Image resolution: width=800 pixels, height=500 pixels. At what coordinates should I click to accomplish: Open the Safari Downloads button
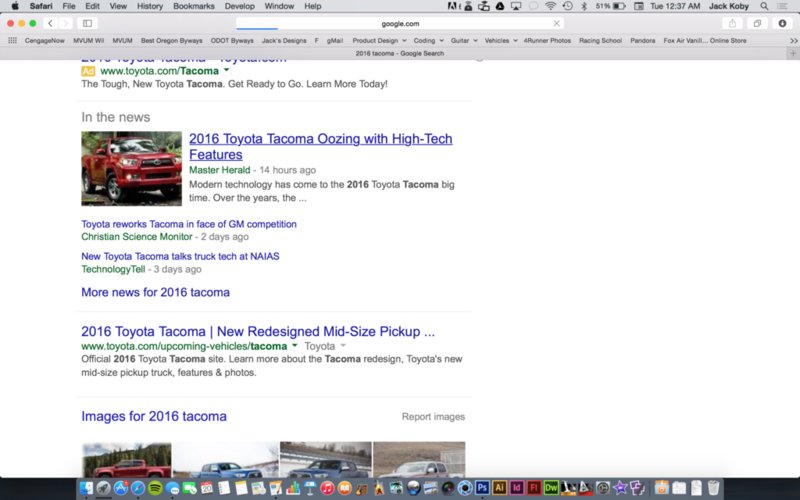782,23
